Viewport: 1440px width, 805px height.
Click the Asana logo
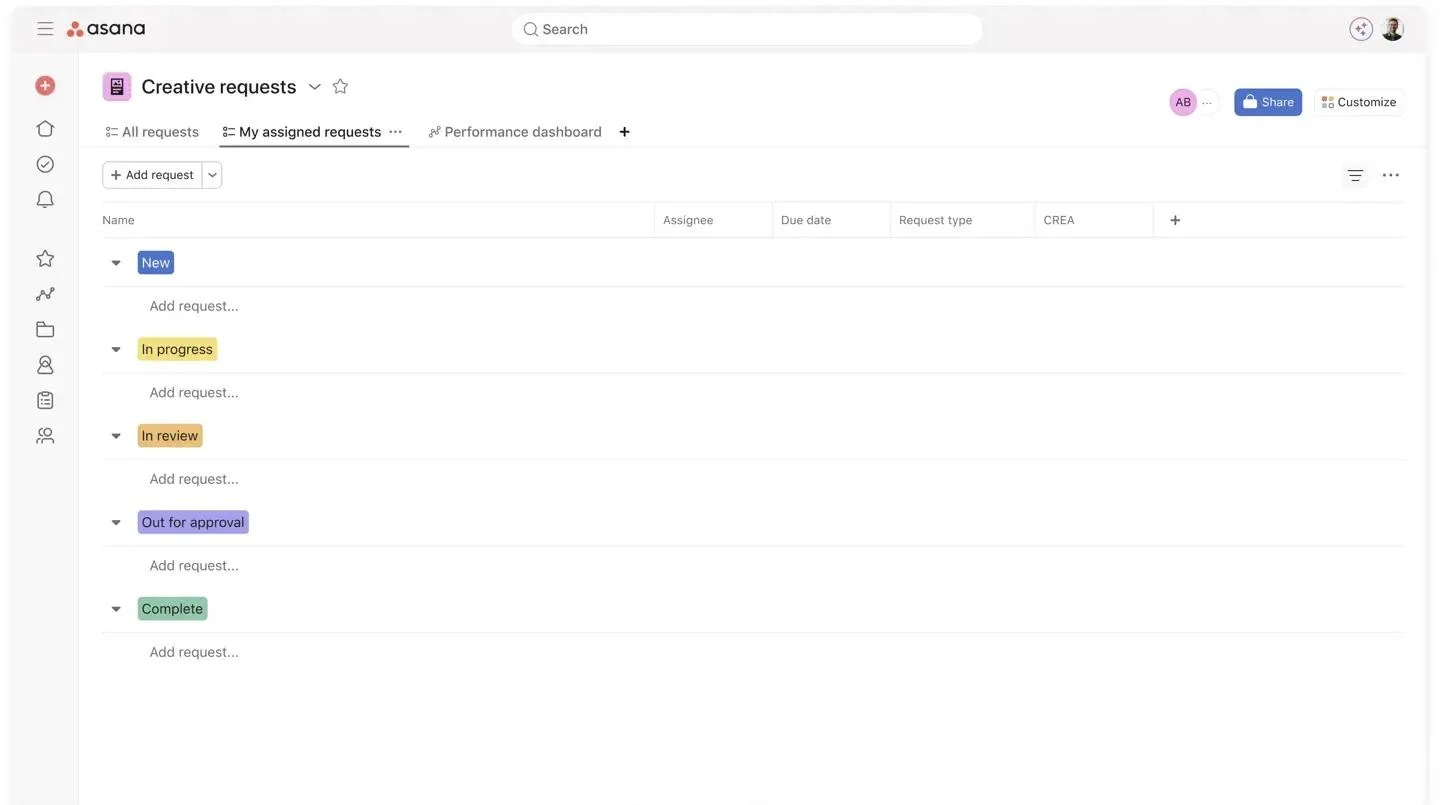tap(106, 28)
